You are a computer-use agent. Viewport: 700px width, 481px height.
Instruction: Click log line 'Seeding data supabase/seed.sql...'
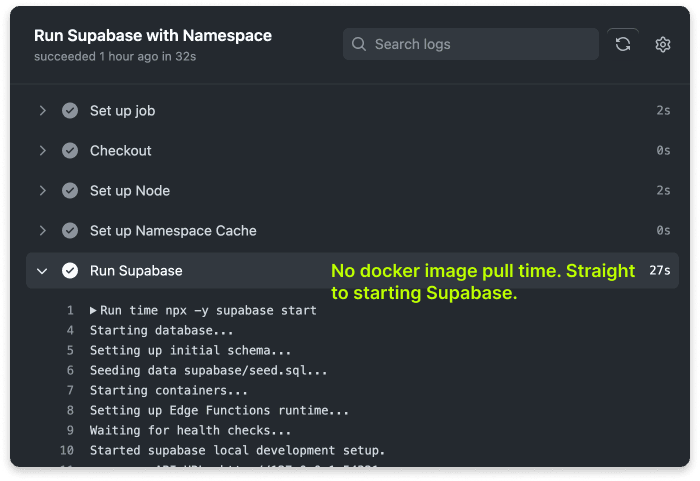(x=208, y=370)
